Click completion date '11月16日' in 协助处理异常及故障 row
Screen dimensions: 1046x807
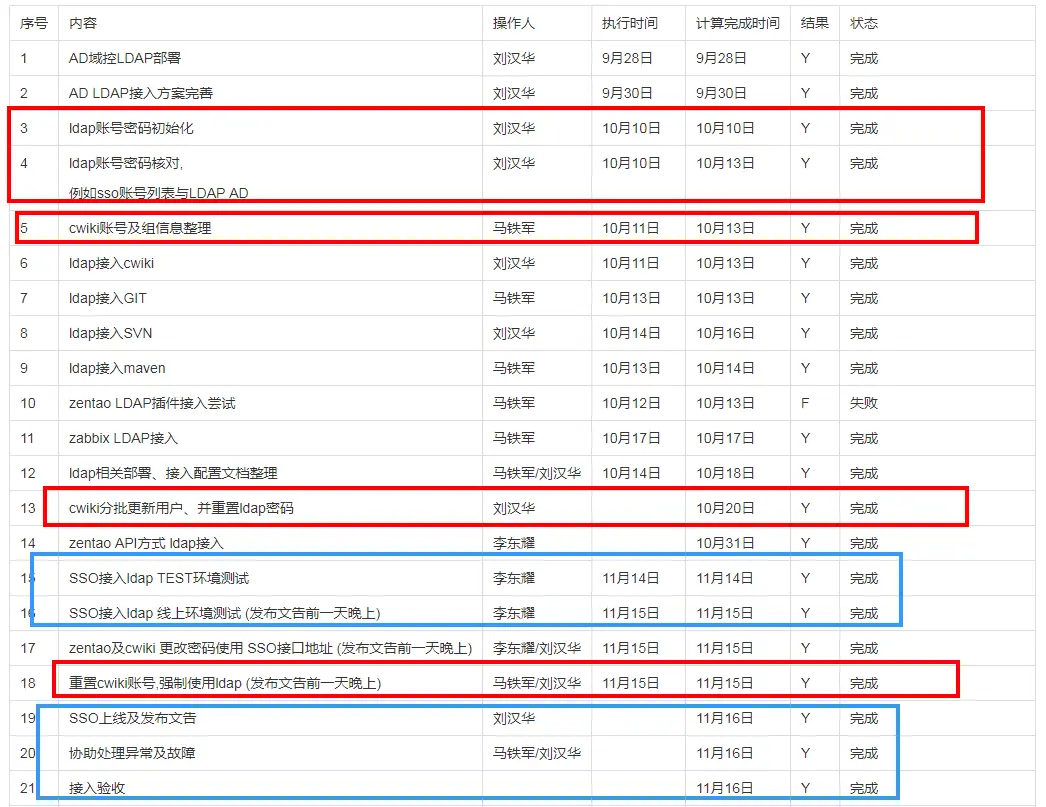pos(725,753)
